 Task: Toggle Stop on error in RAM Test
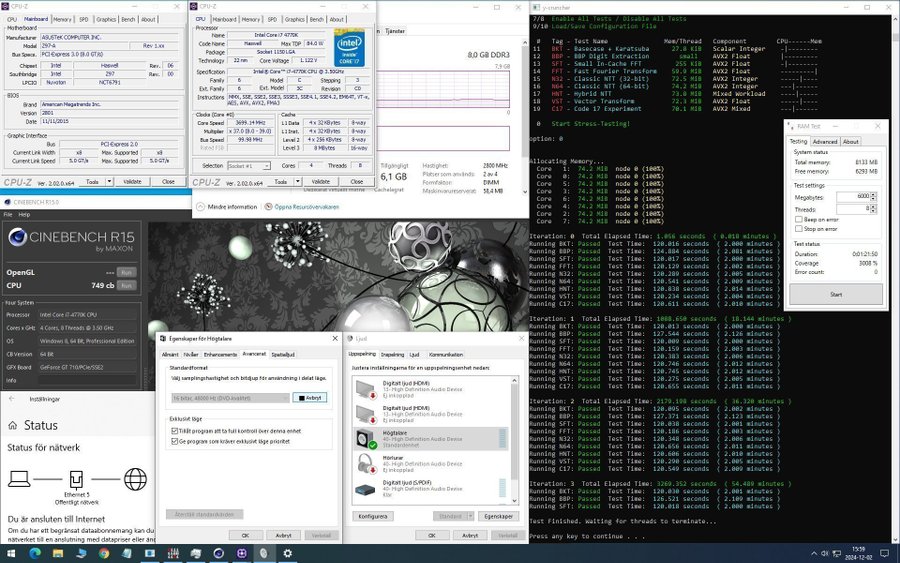(x=798, y=228)
